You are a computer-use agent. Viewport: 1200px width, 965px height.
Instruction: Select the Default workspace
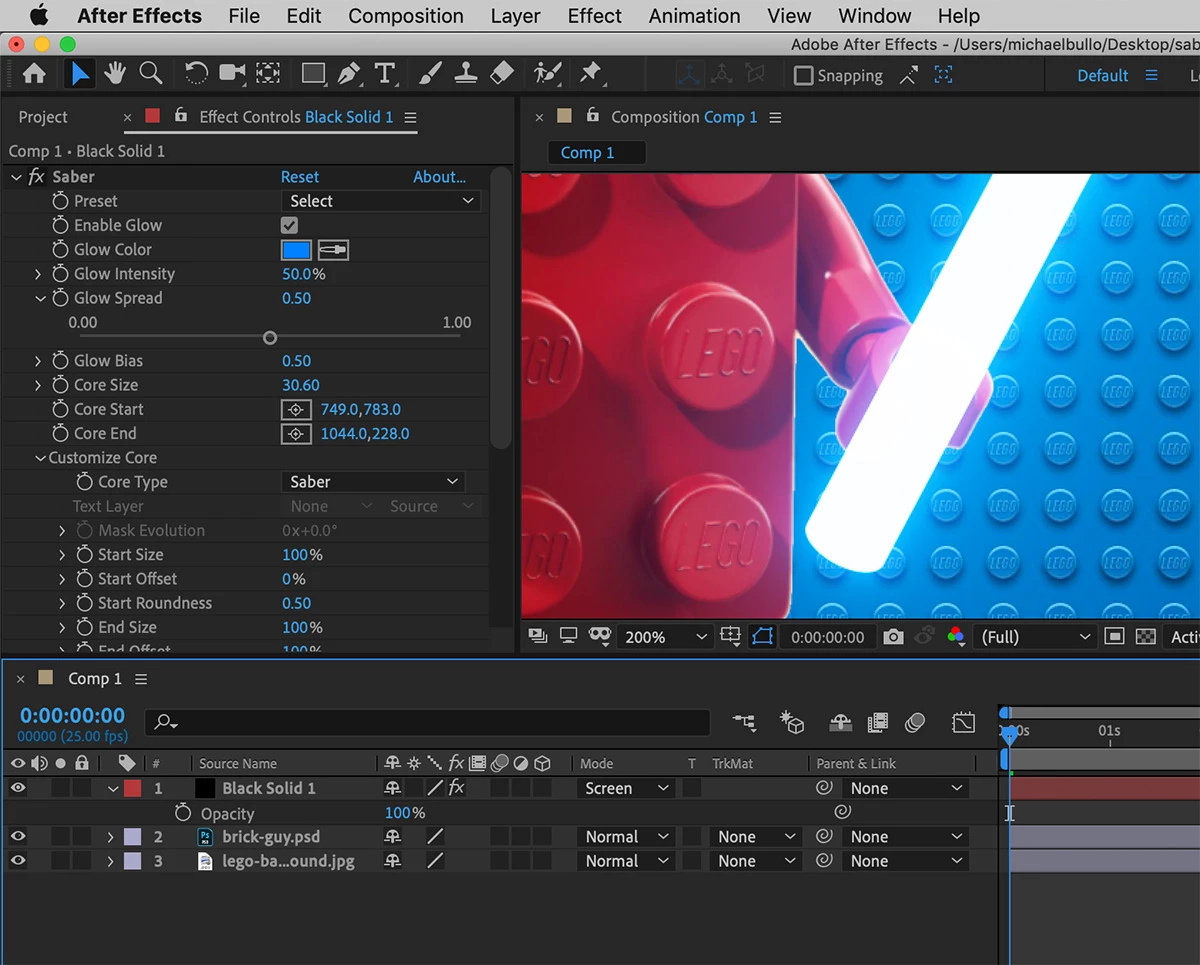click(x=1103, y=75)
